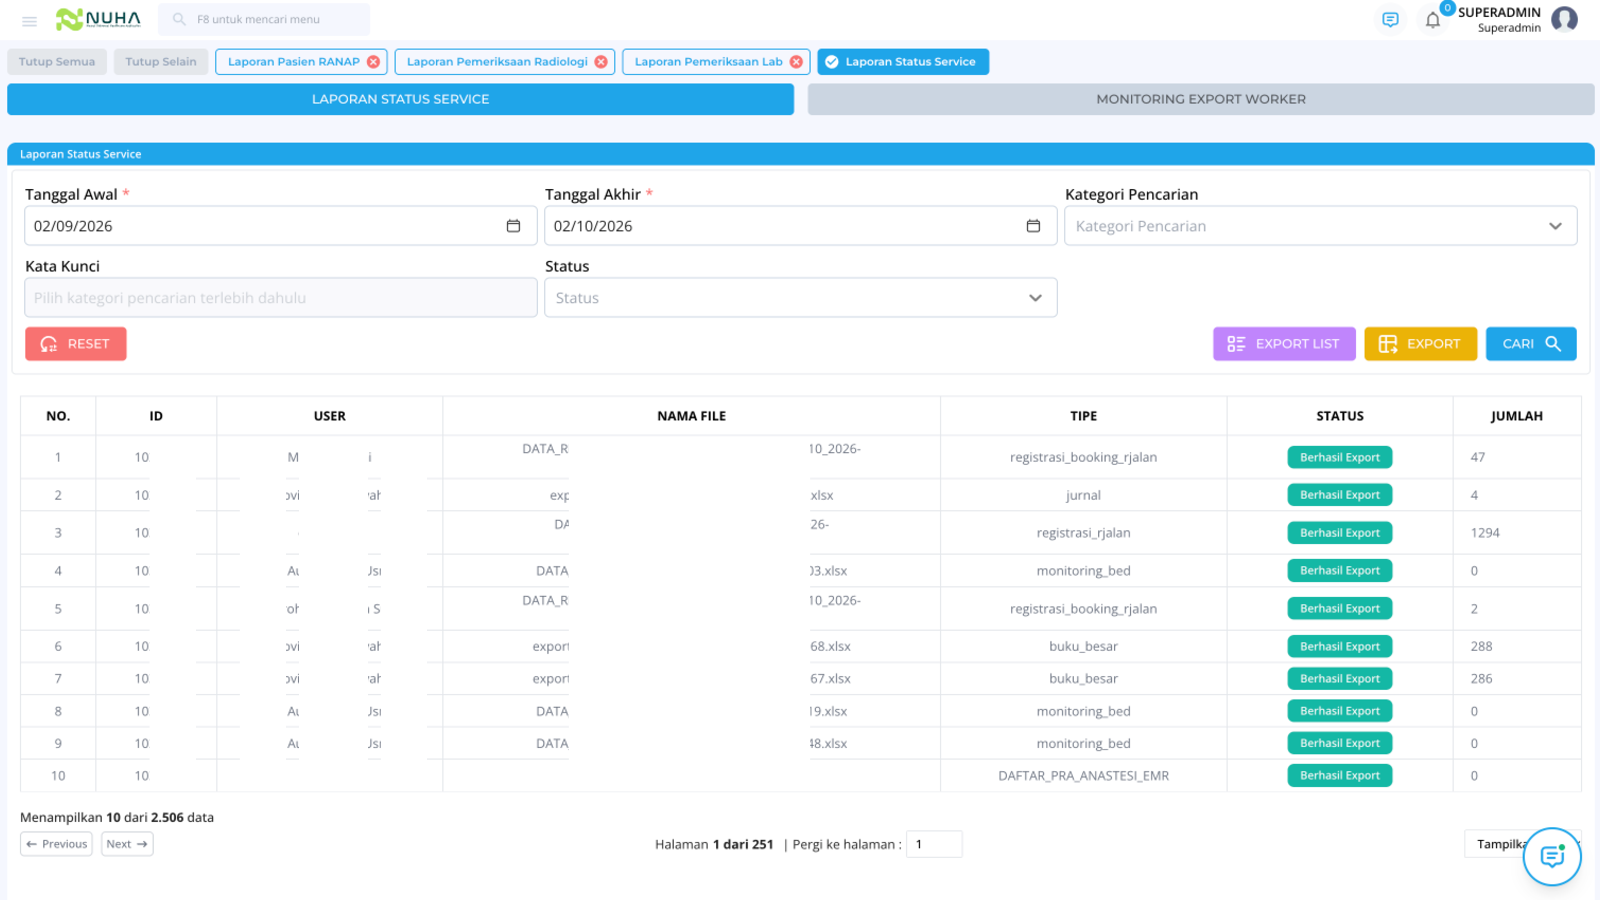Click the Tutup Selain button

[161, 62]
